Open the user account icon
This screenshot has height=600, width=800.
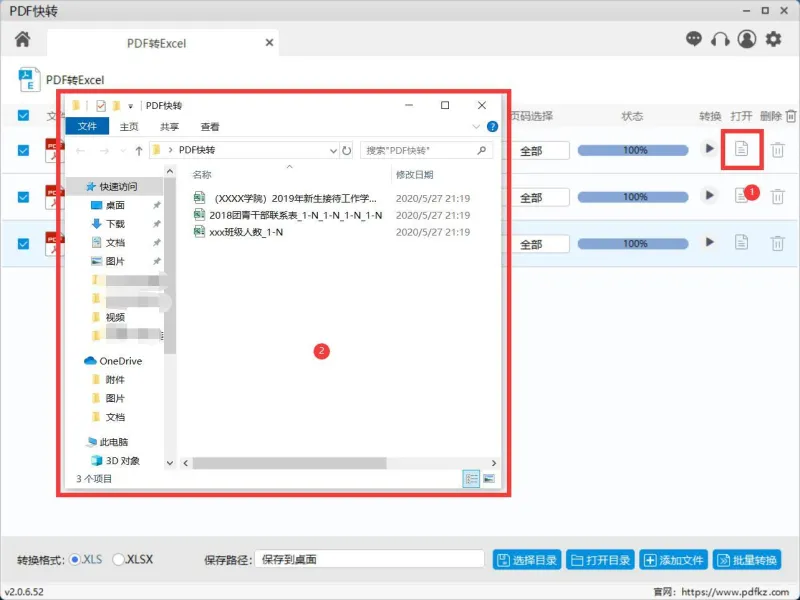[747, 39]
